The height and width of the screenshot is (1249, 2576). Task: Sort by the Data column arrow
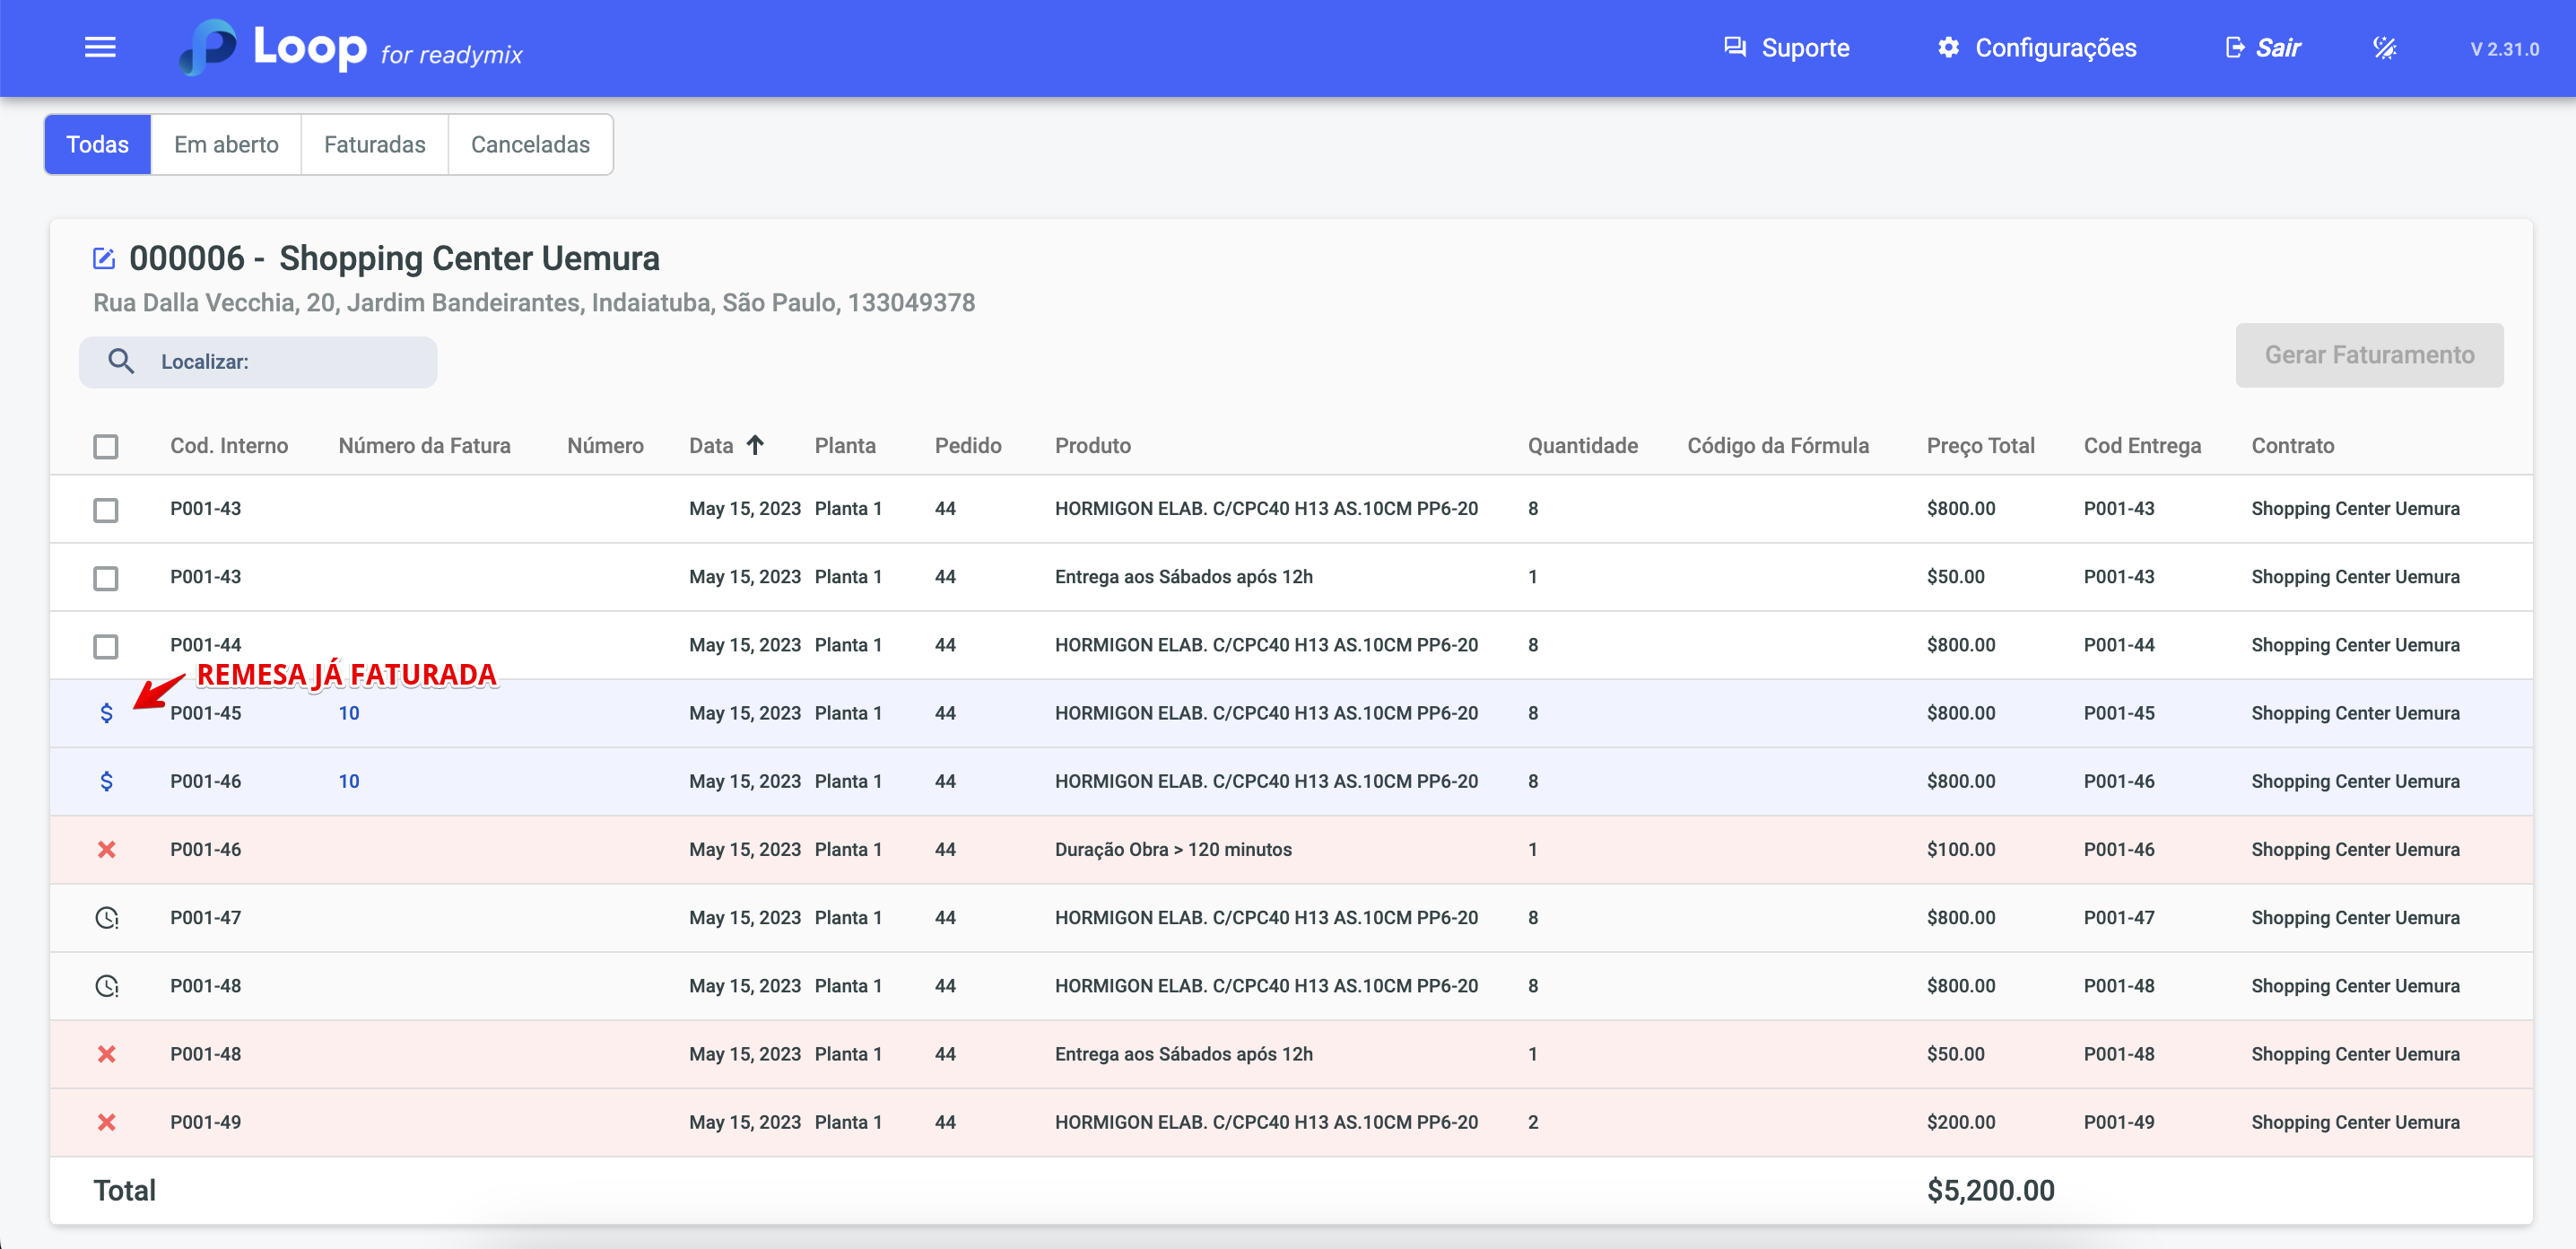coord(755,445)
